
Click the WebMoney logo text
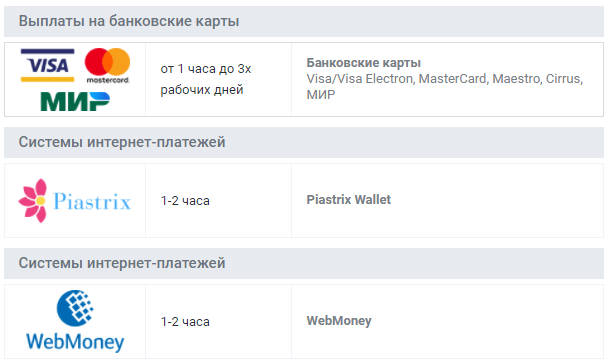pyautogui.click(x=75, y=342)
